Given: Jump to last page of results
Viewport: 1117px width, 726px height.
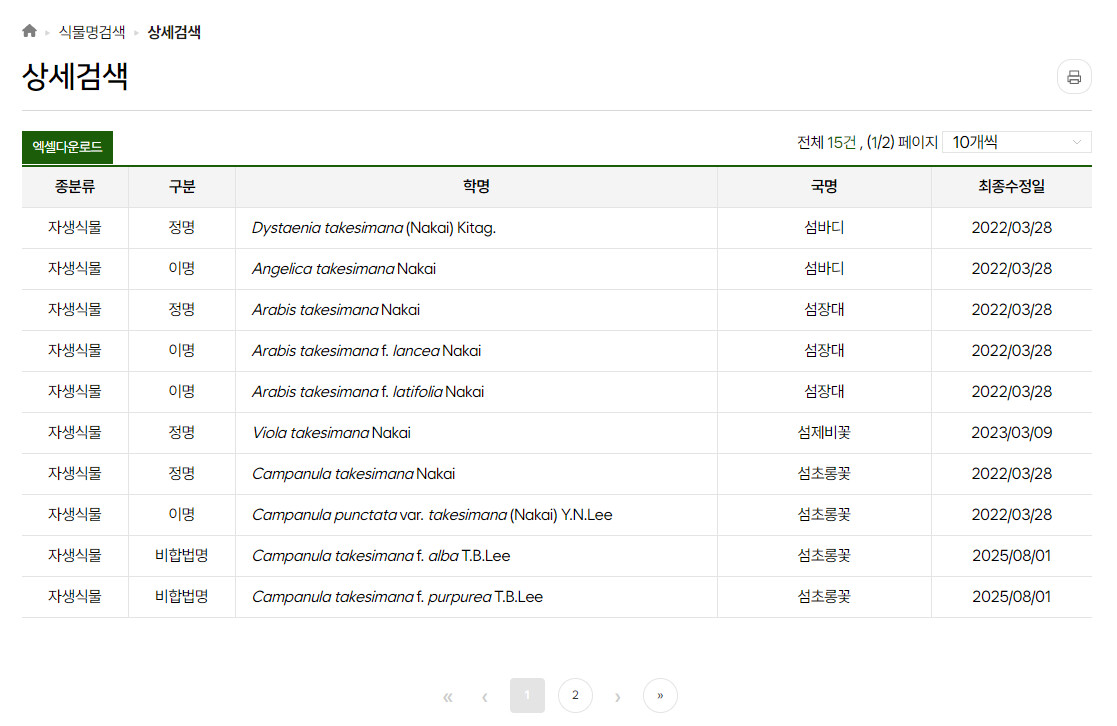Looking at the screenshot, I should (660, 696).
